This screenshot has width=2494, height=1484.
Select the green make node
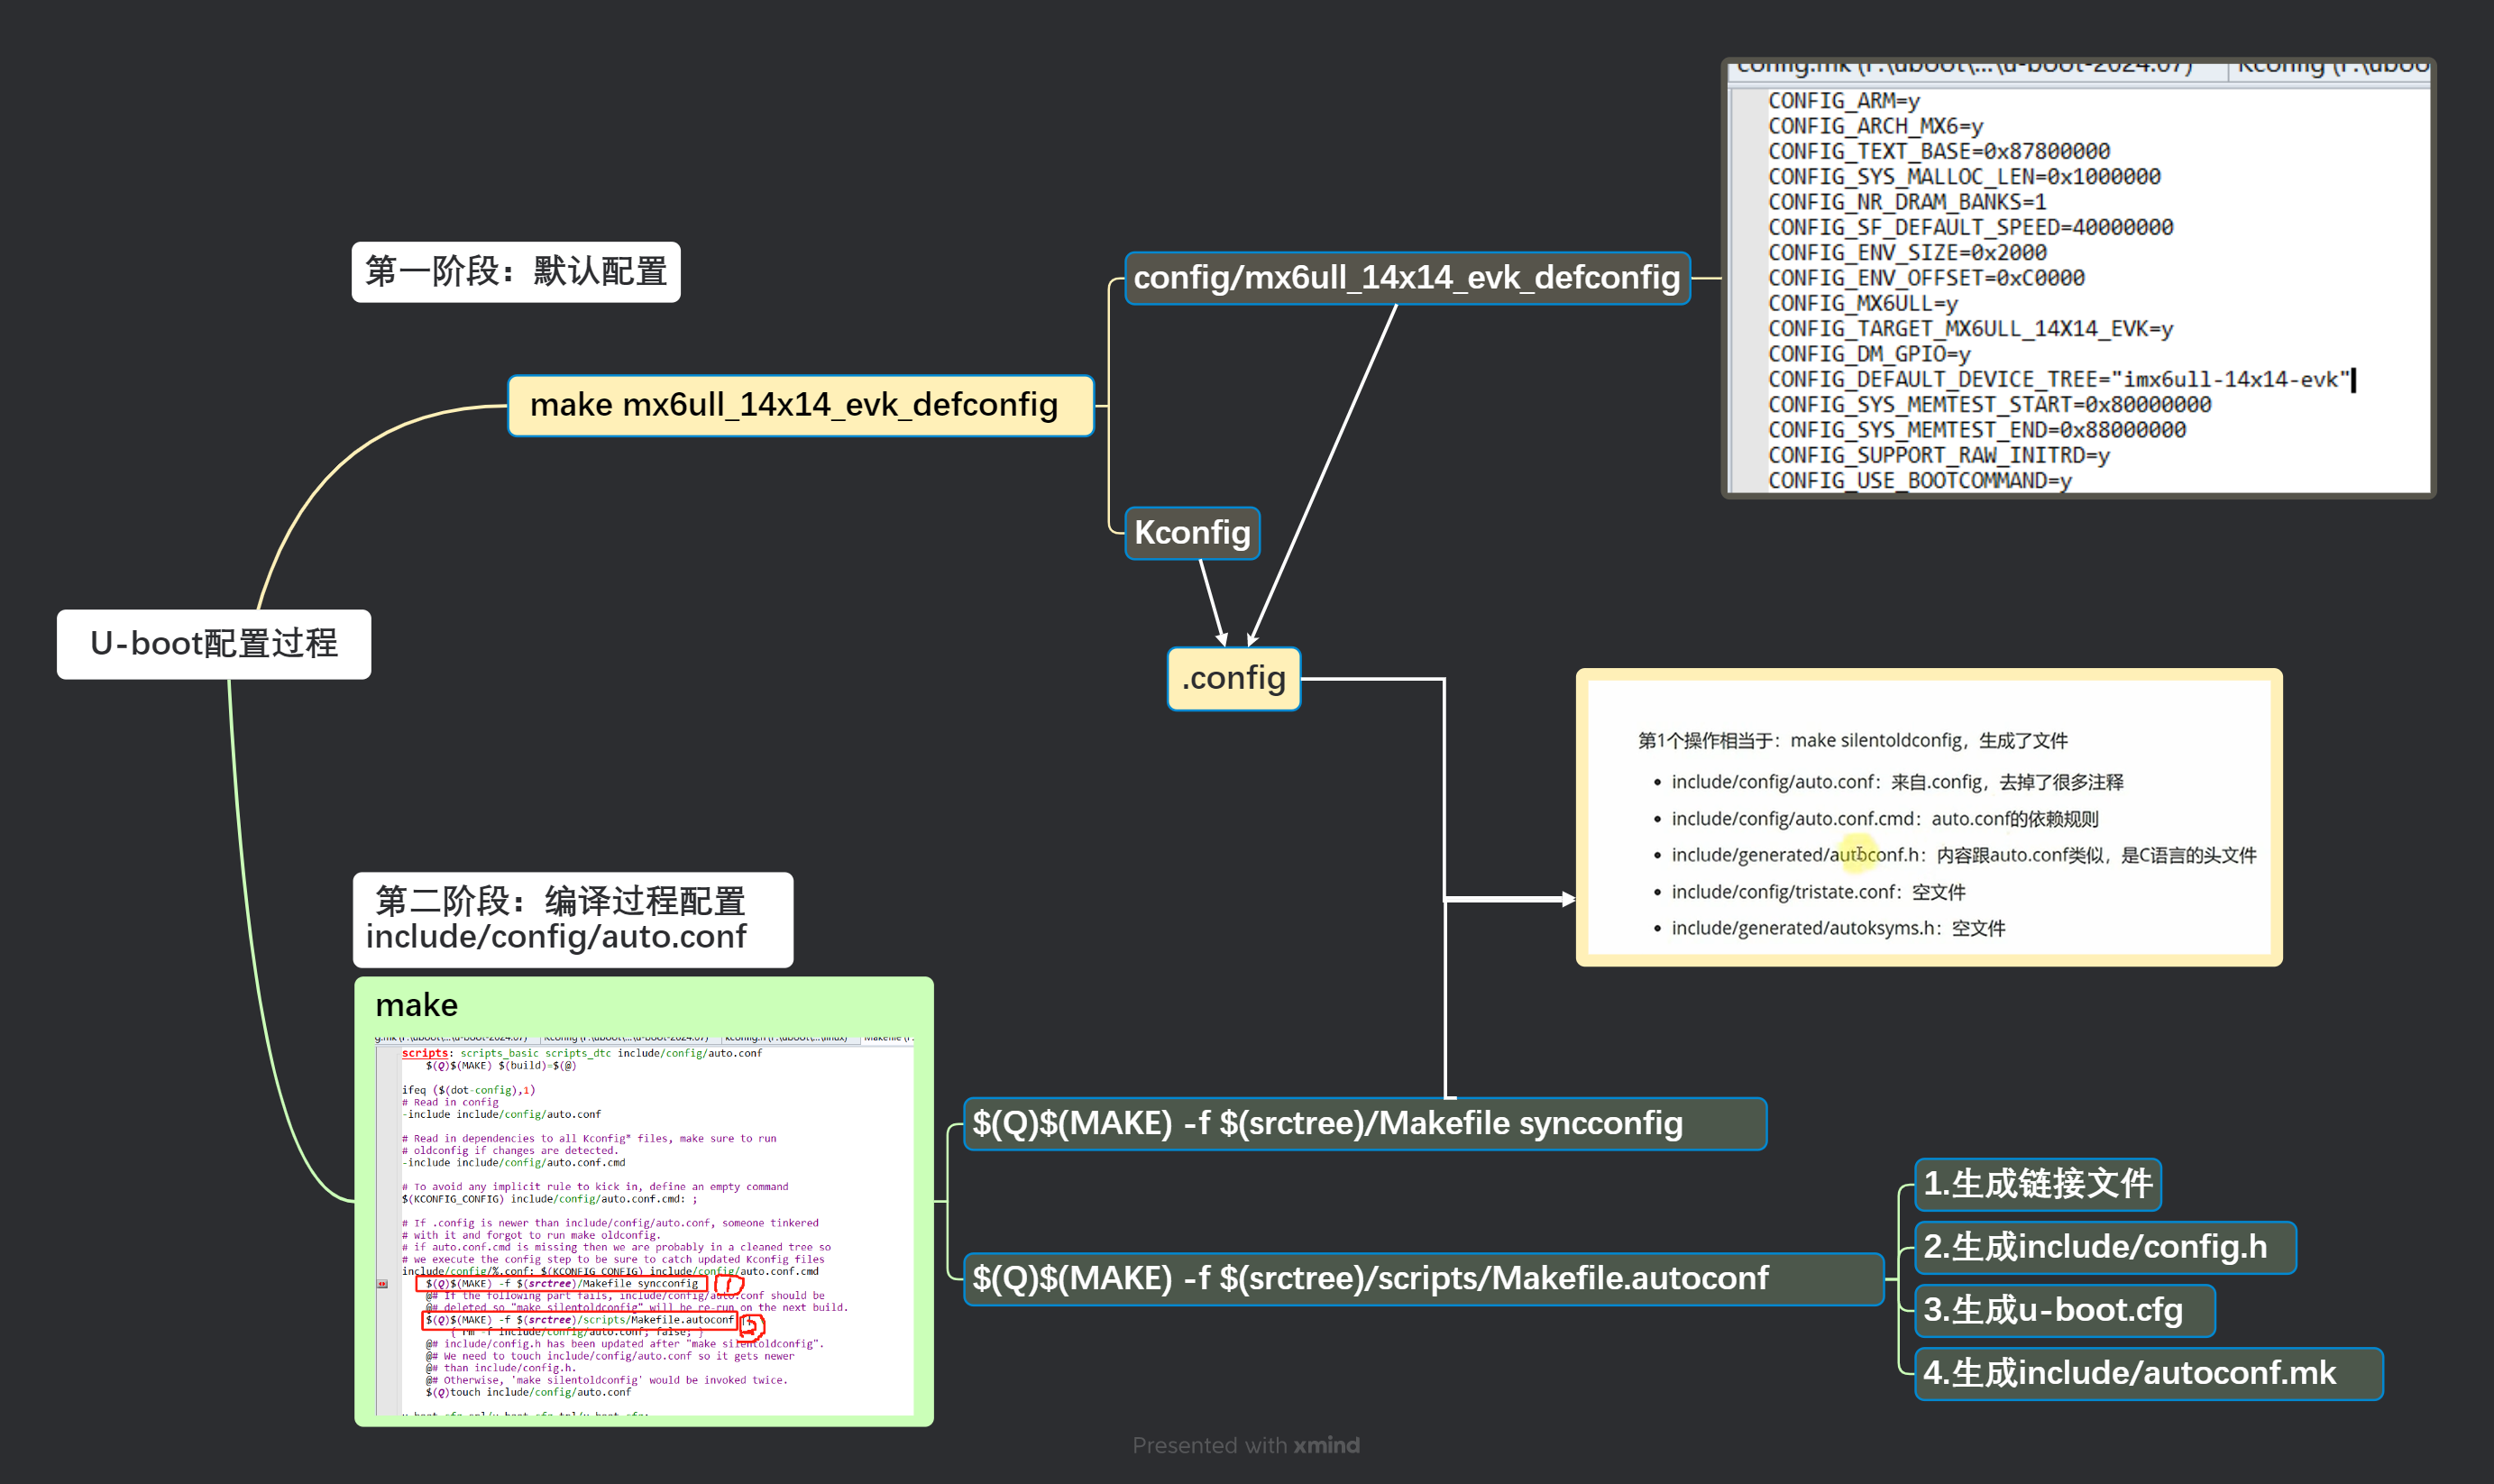point(416,1004)
